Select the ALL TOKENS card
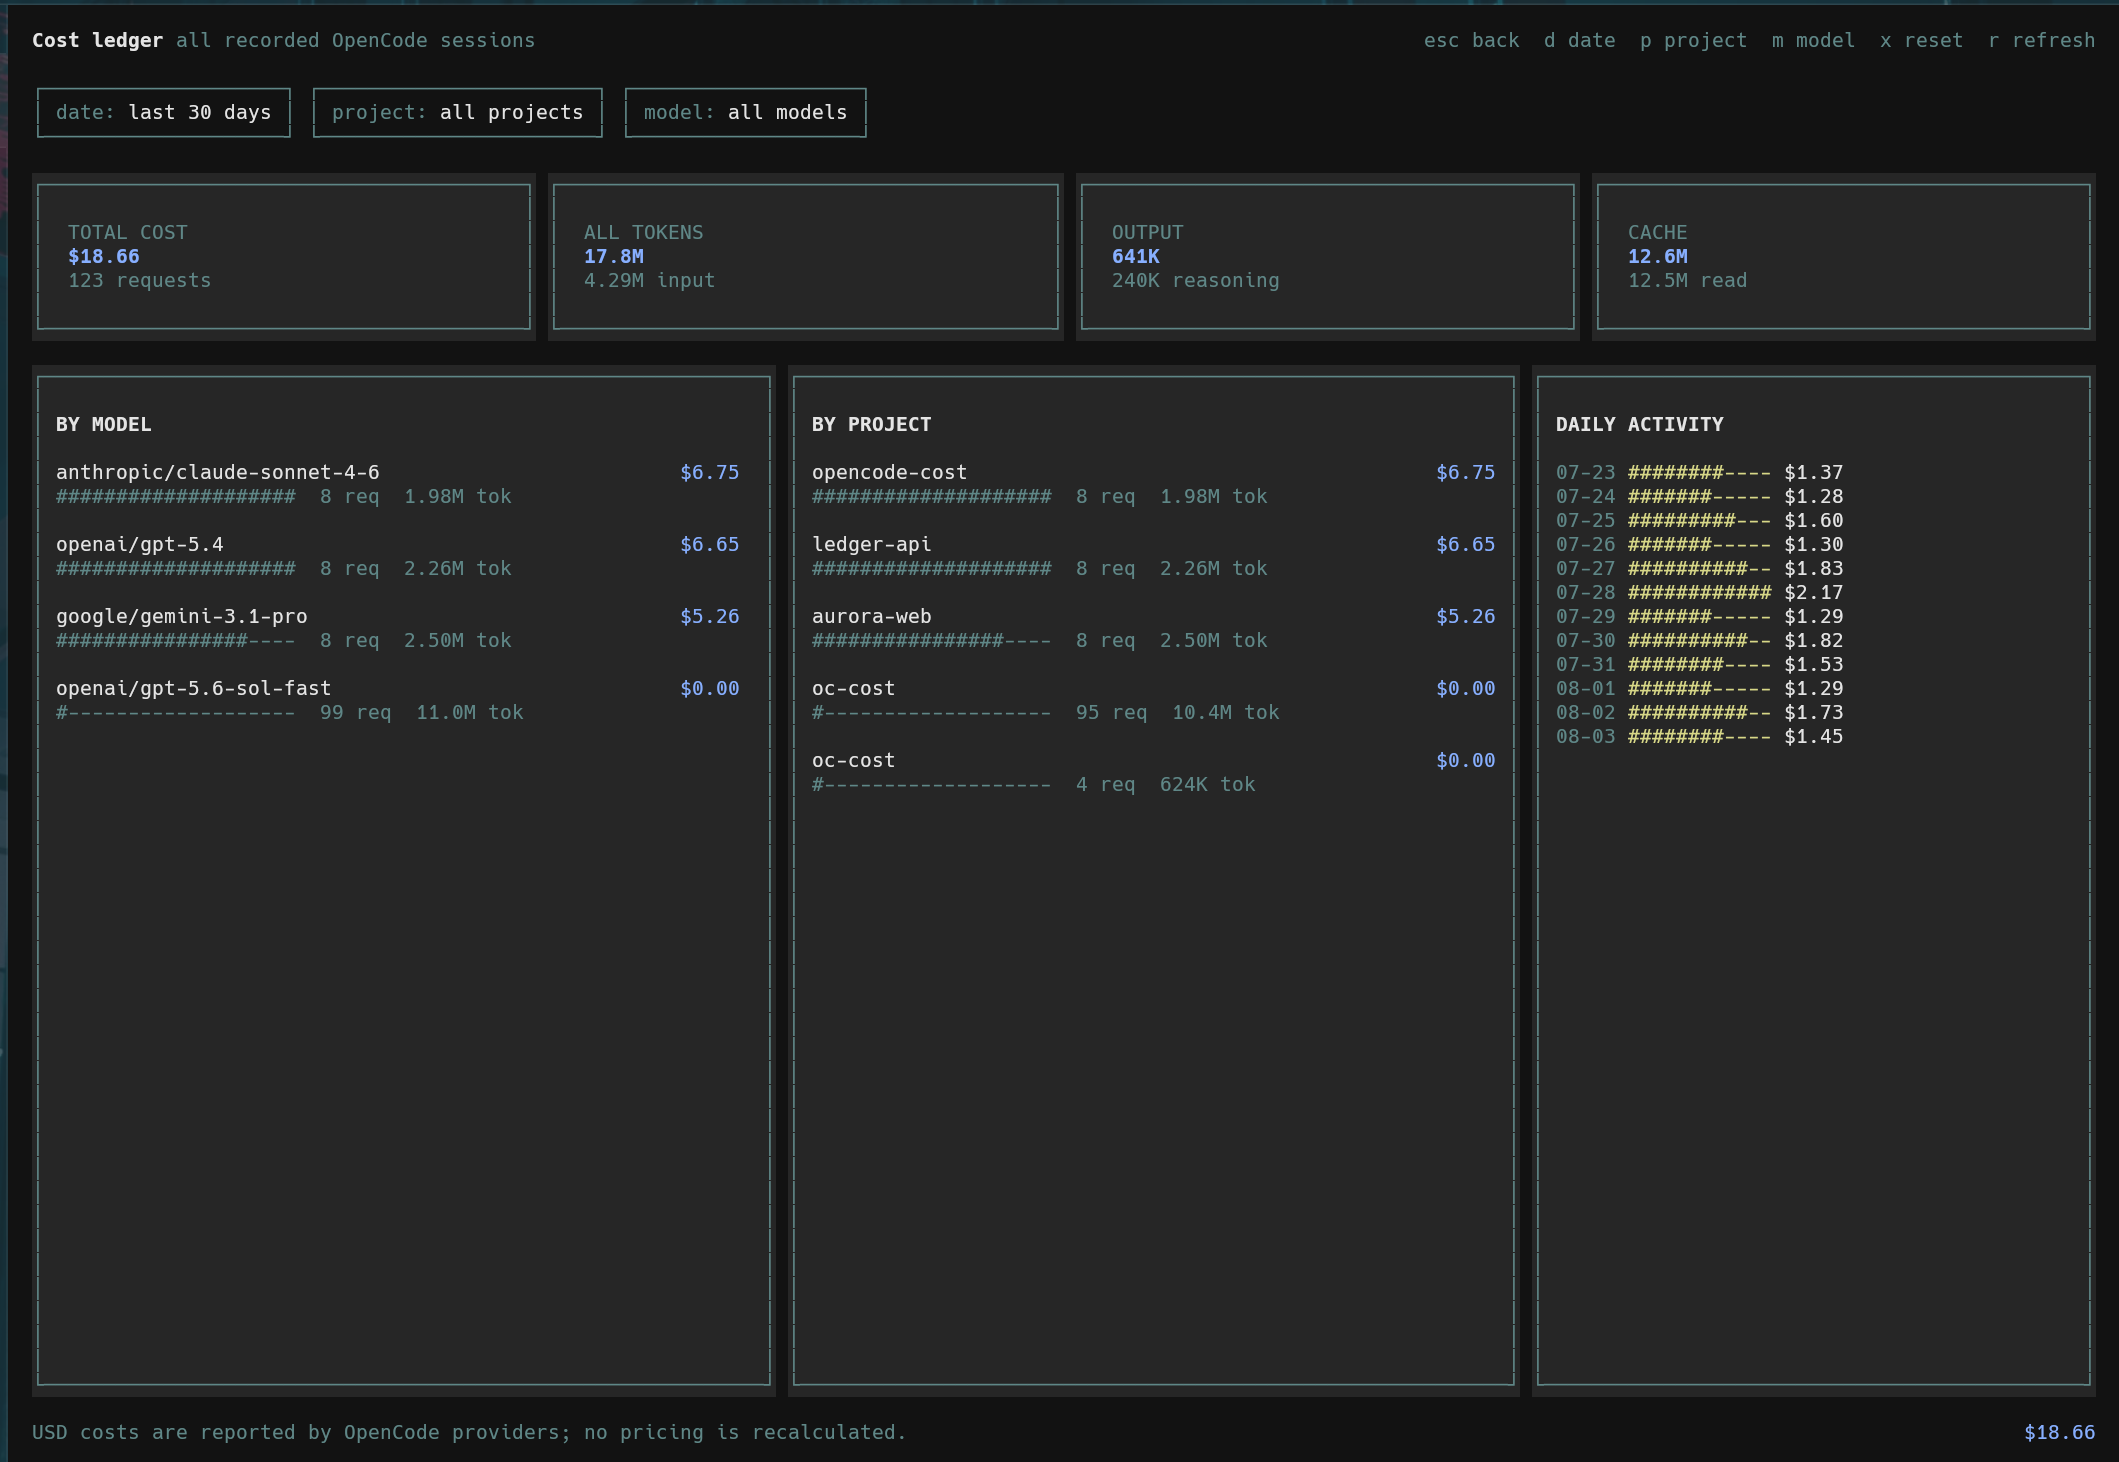The width and height of the screenshot is (2119, 1462). [x=806, y=257]
